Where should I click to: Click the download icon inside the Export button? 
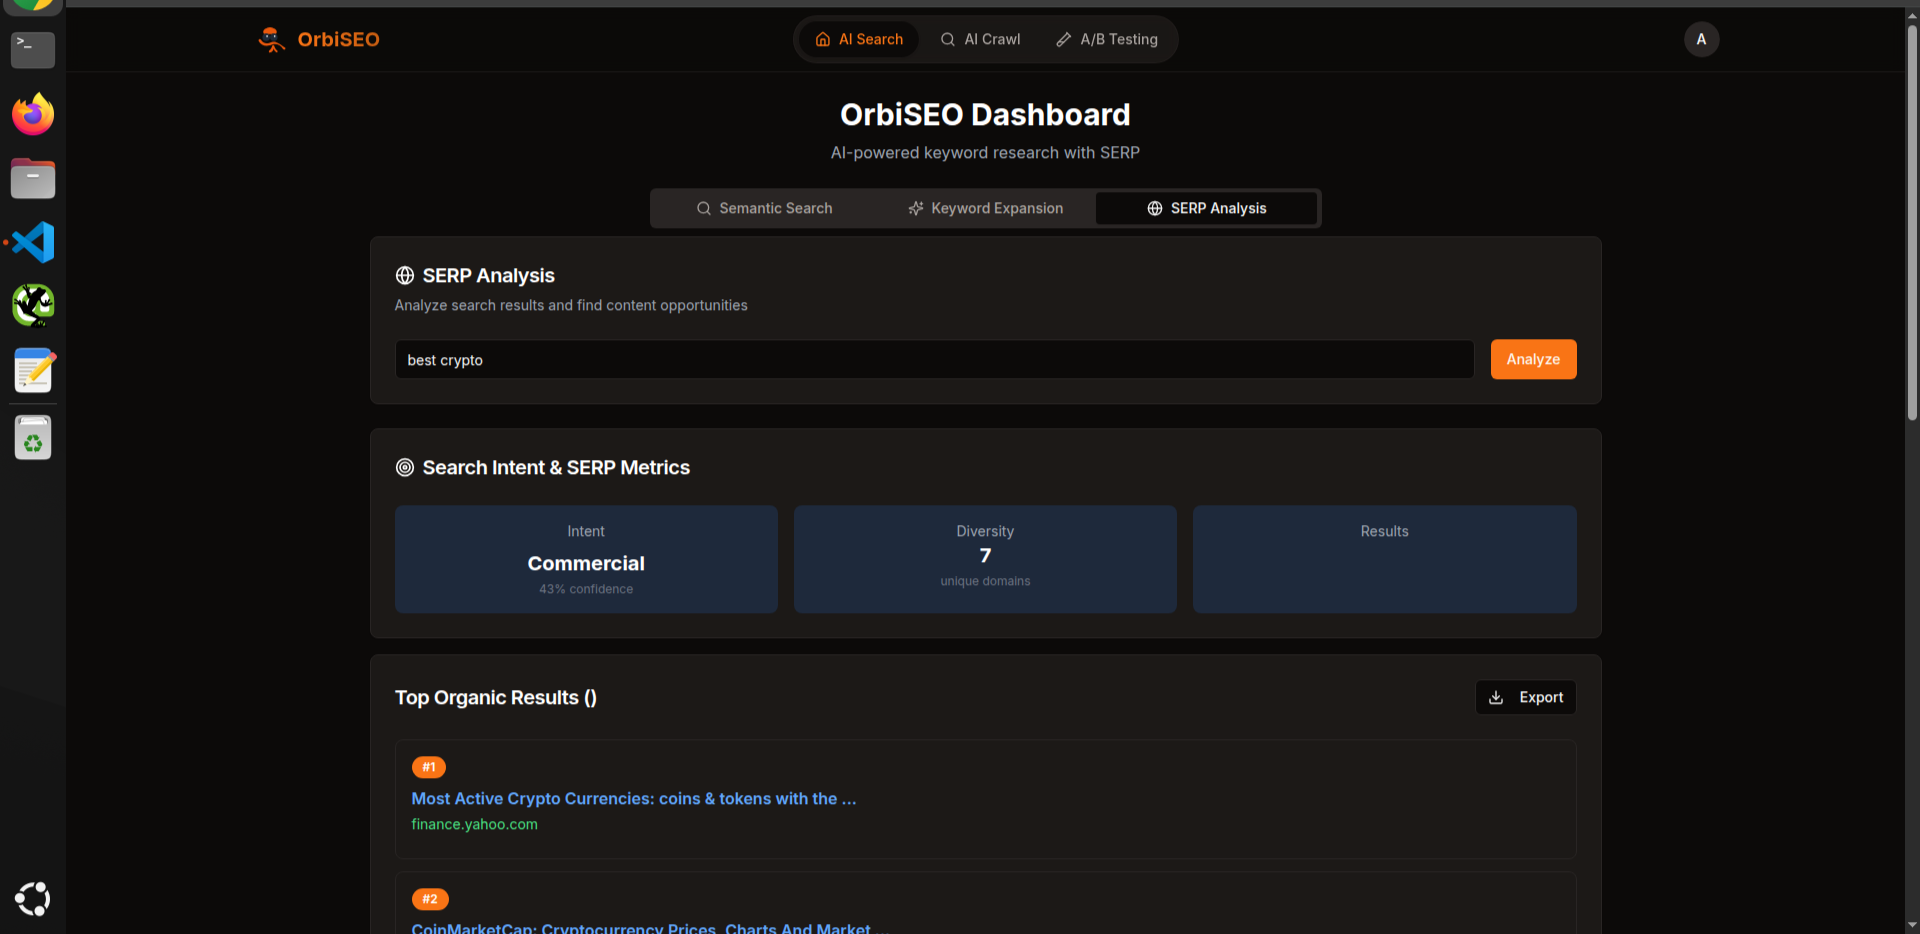tap(1496, 697)
